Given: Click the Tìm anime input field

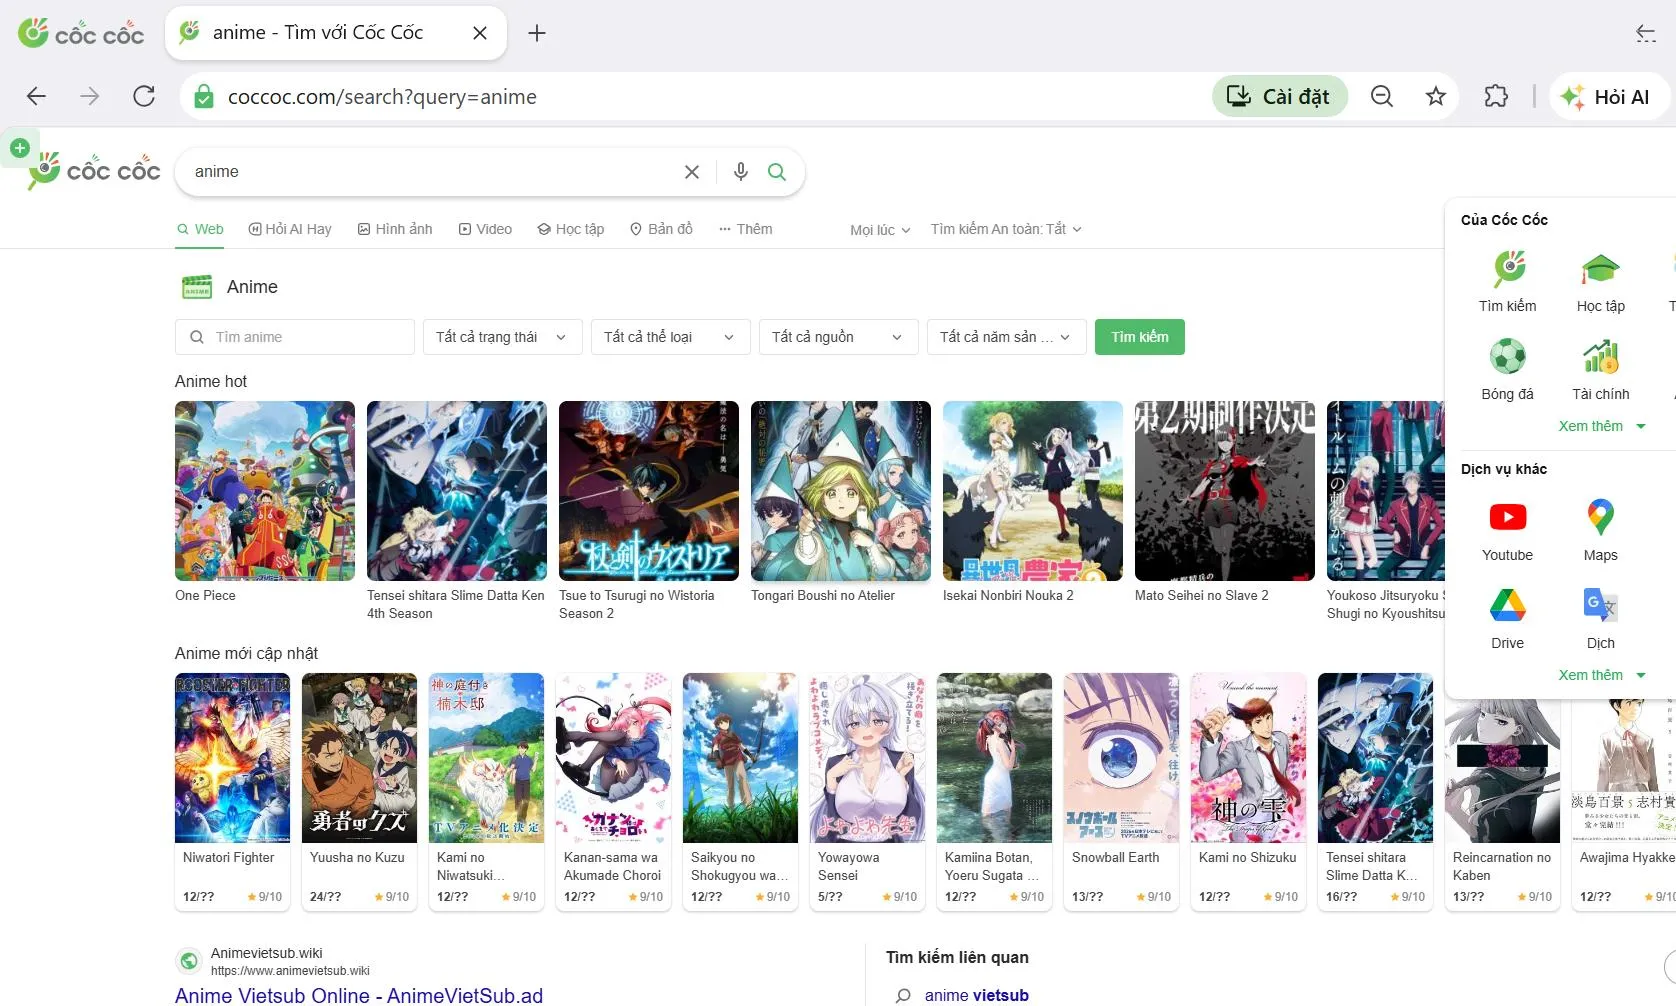Looking at the screenshot, I should [295, 337].
